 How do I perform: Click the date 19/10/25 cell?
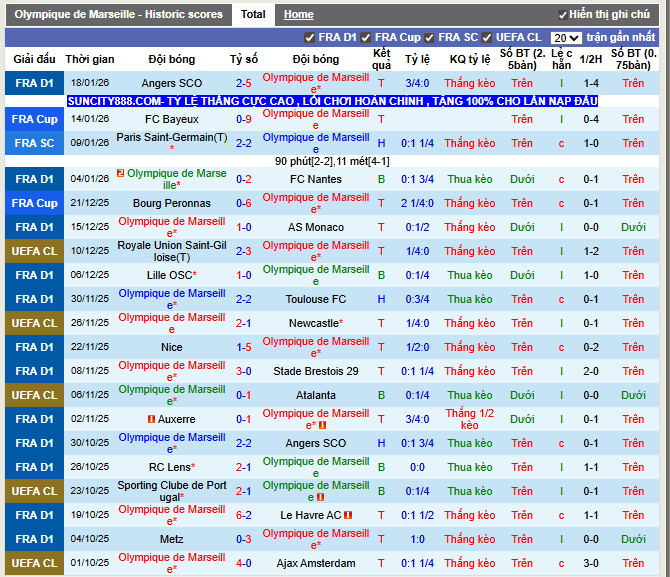click(x=90, y=515)
